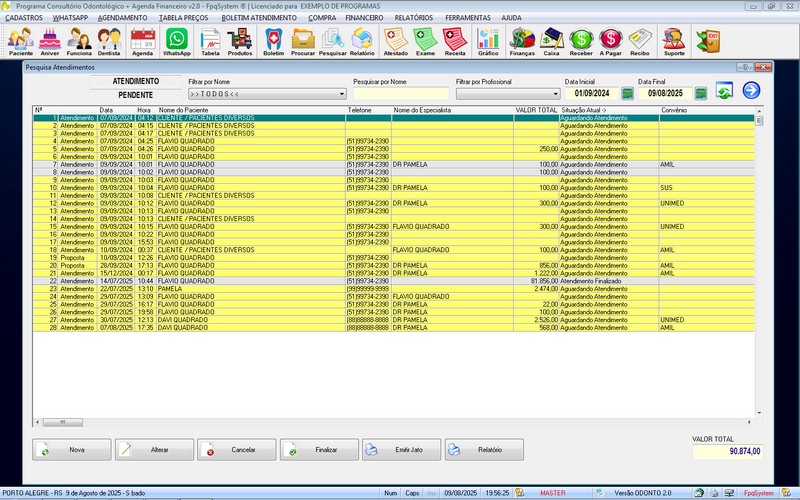Image resolution: width=800 pixels, height=500 pixels.
Task: Open the Agenda calendar icon
Action: point(143,41)
